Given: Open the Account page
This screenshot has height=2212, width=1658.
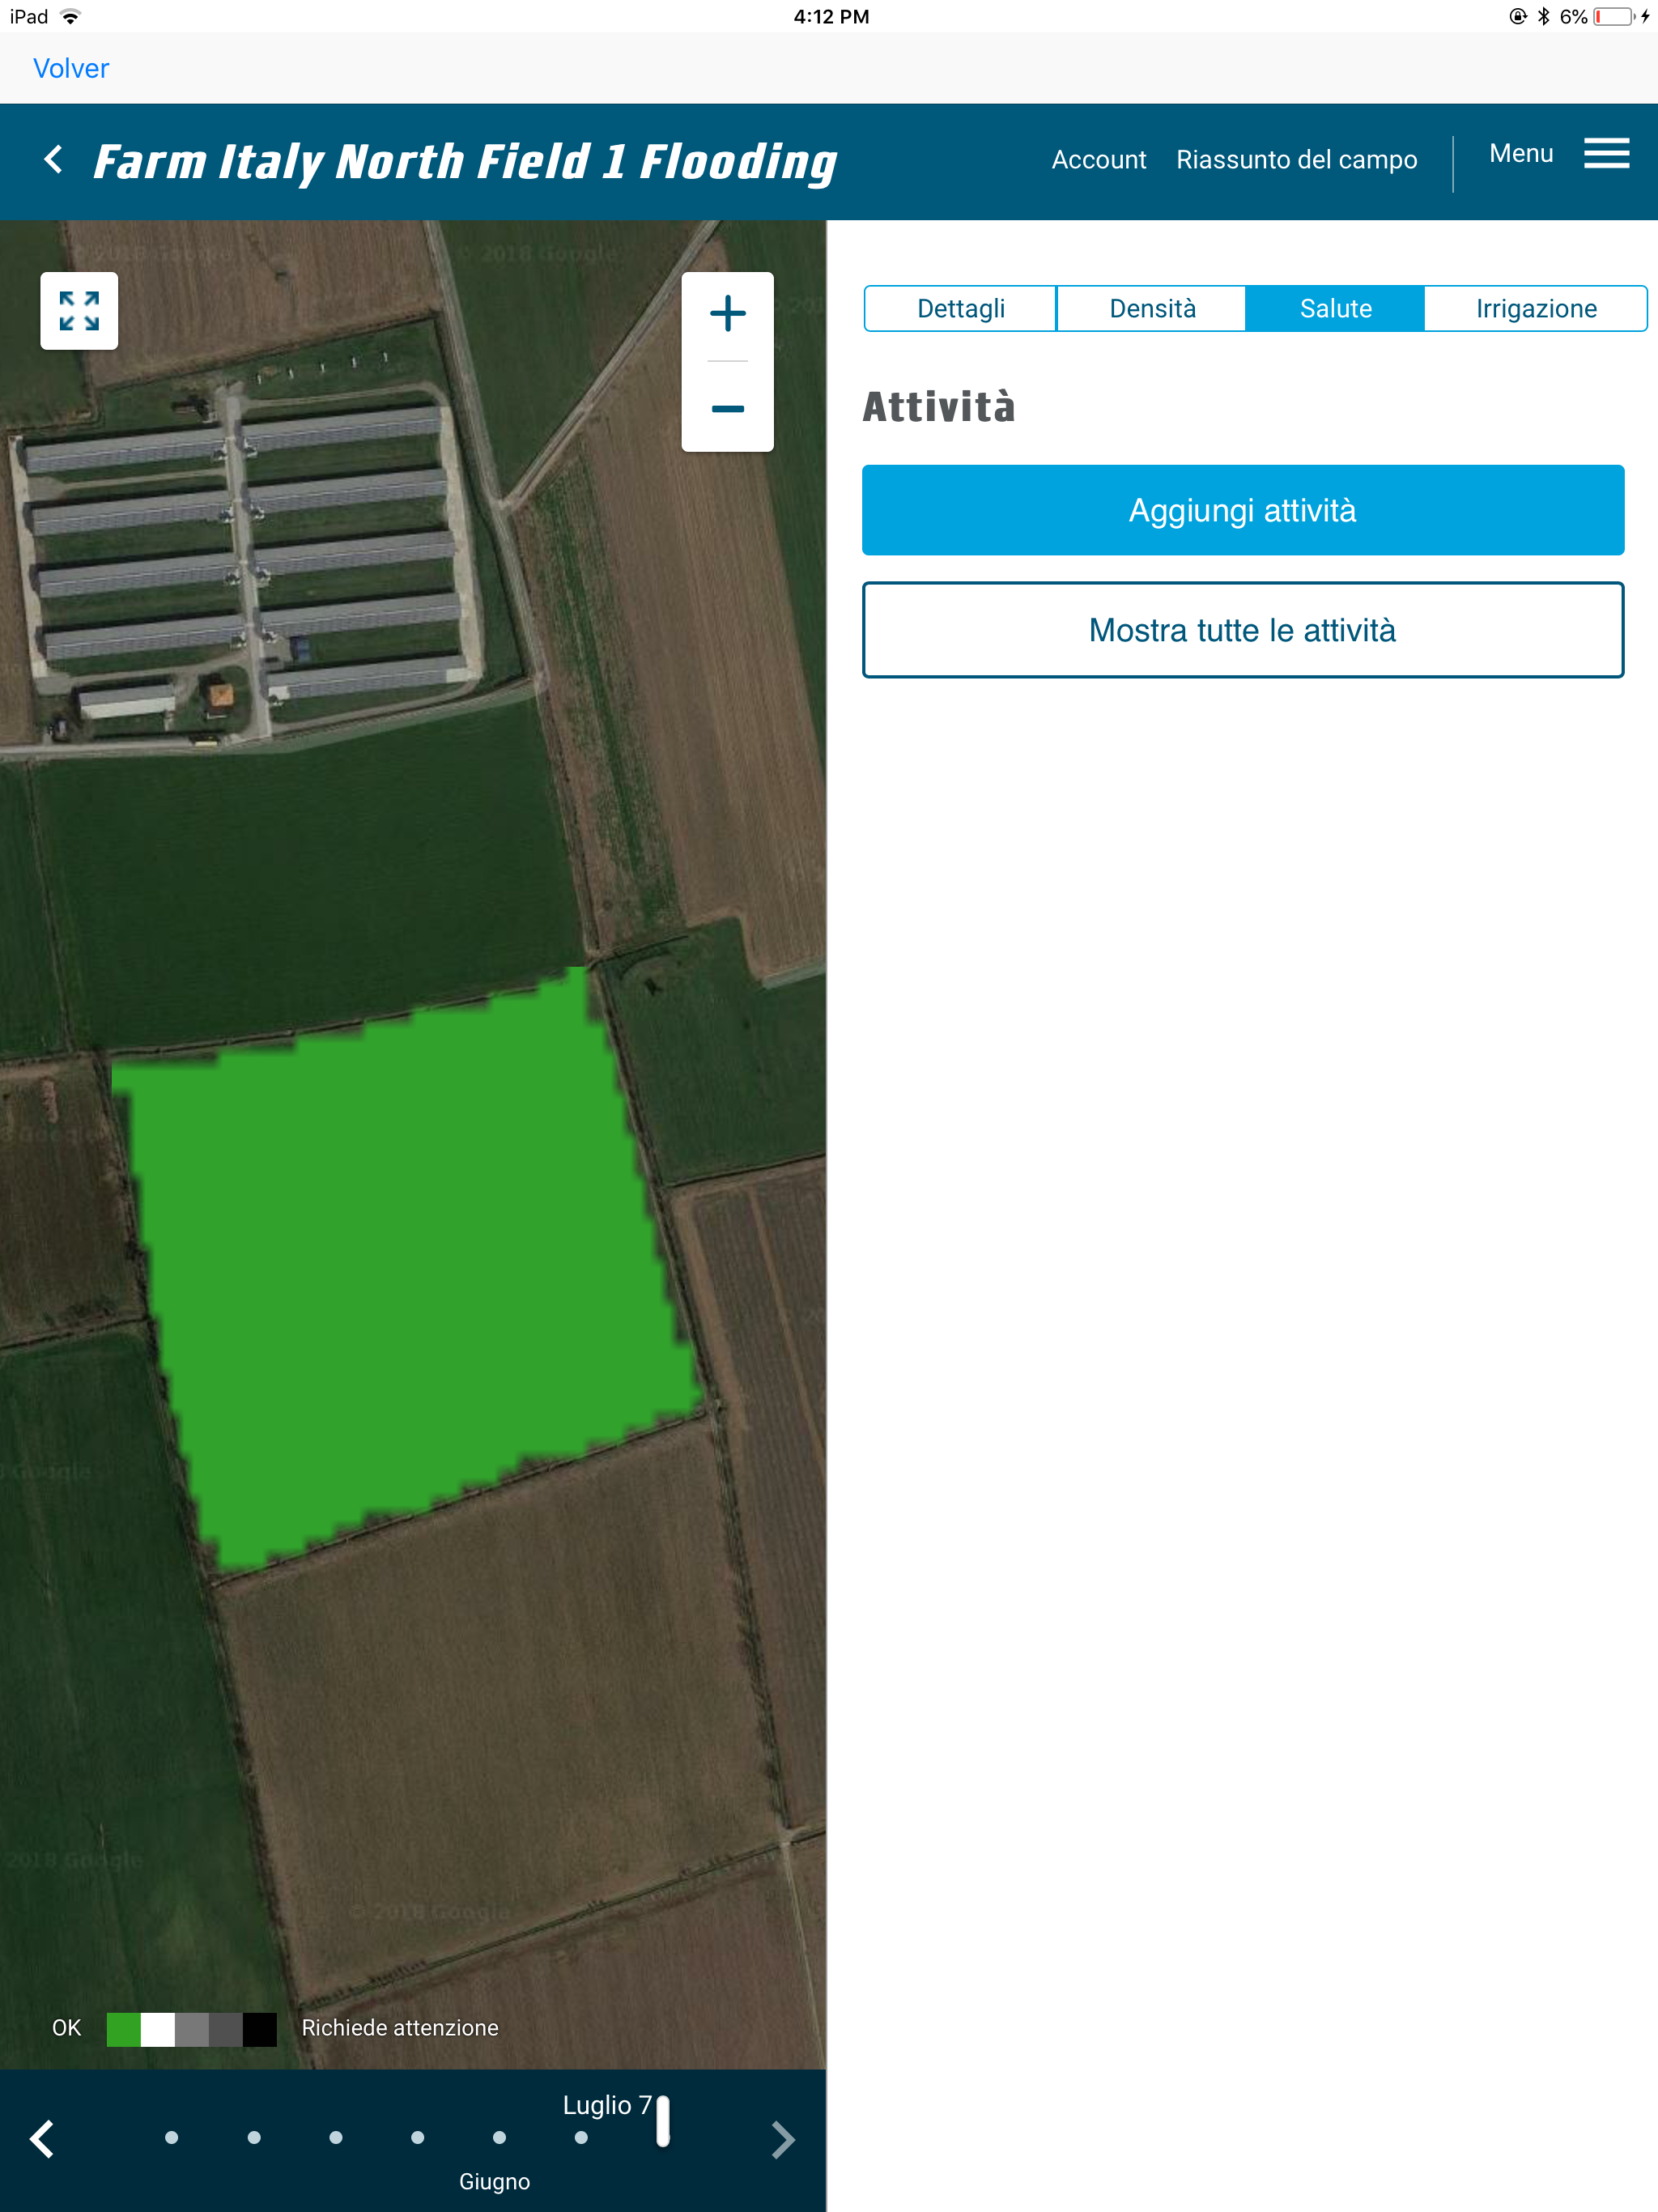Looking at the screenshot, I should 1098,160.
